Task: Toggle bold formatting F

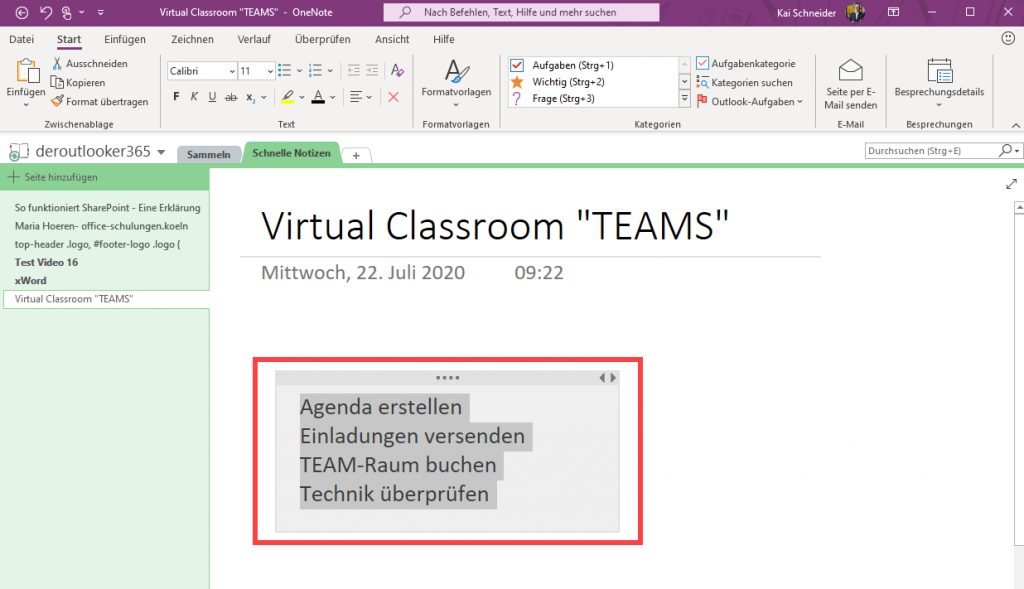Action: click(176, 97)
